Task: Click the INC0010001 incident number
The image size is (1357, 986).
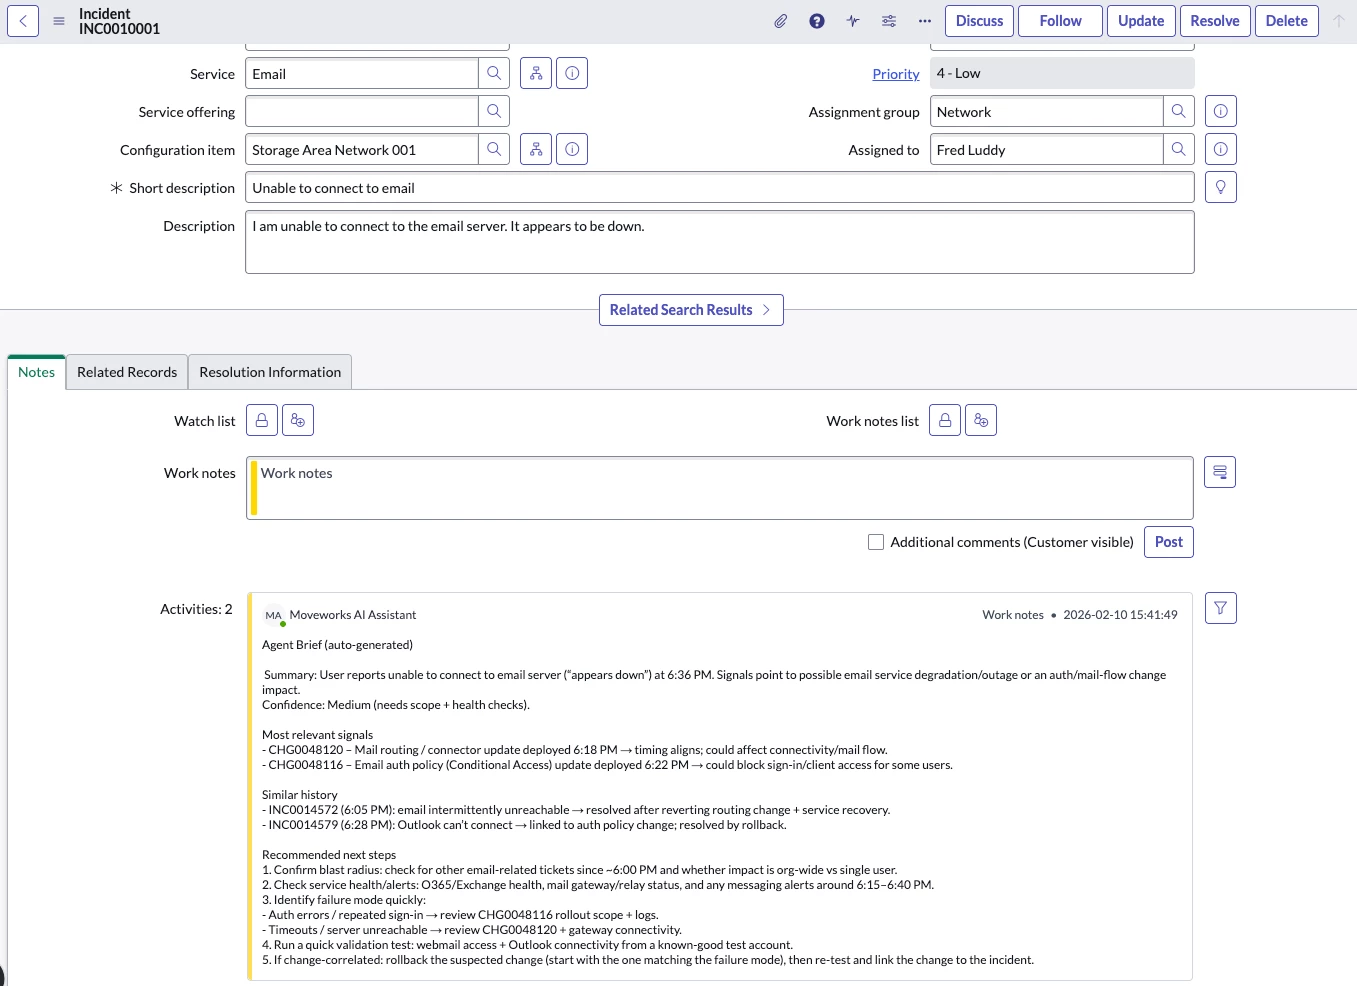Action: click(119, 29)
